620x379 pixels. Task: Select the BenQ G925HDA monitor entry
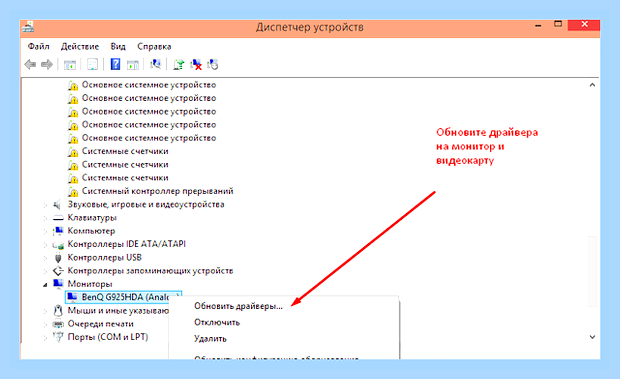point(123,297)
